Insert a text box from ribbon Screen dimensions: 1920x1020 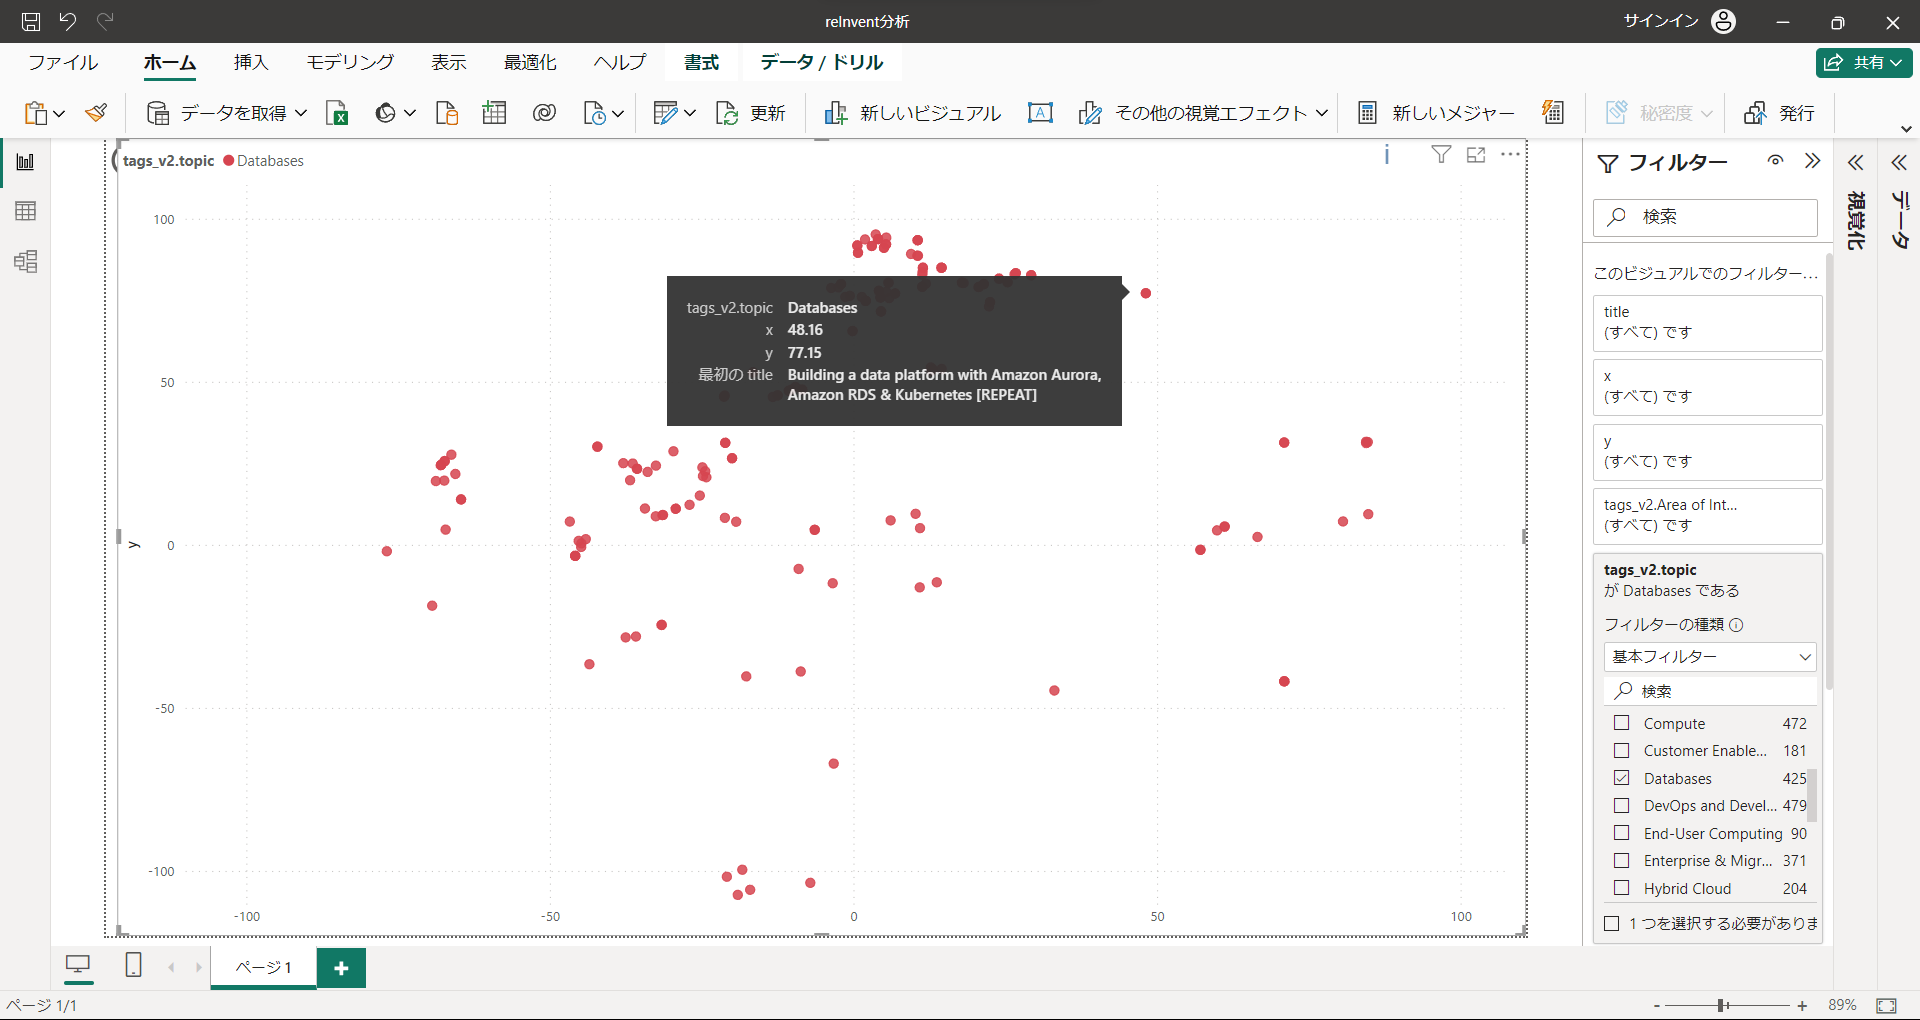pos(1040,113)
